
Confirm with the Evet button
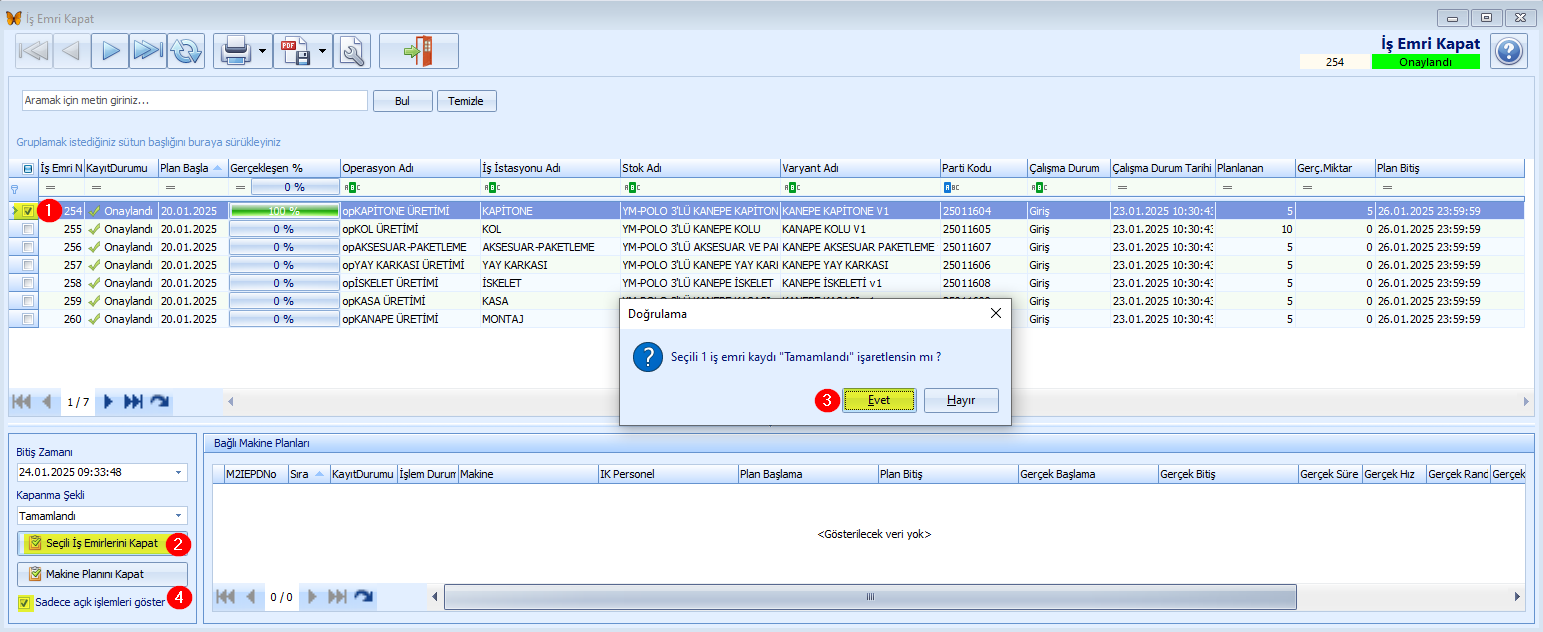coord(879,400)
